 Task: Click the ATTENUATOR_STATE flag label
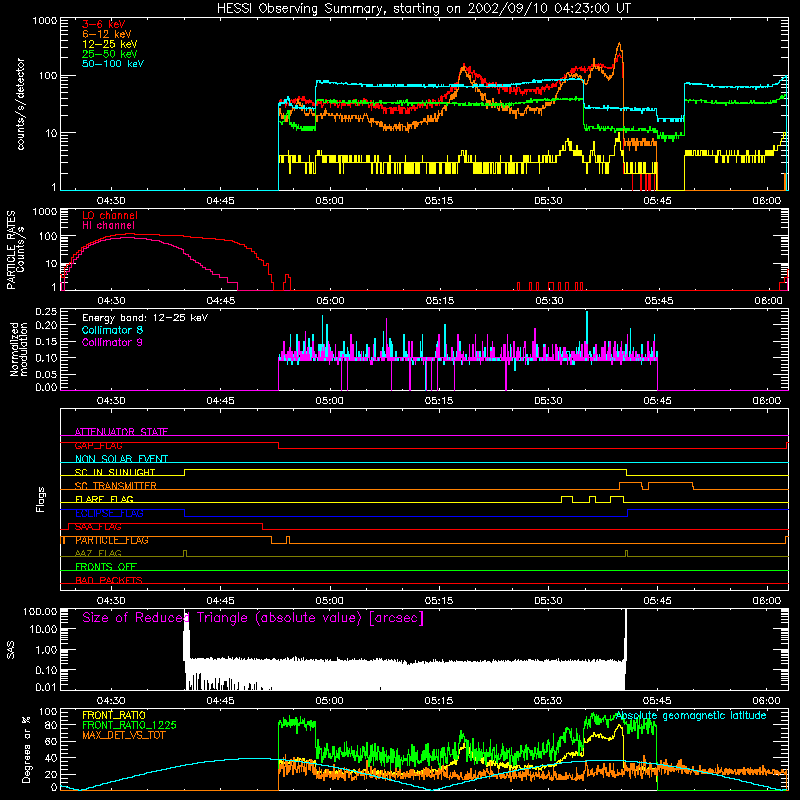pyautogui.click(x=121, y=432)
